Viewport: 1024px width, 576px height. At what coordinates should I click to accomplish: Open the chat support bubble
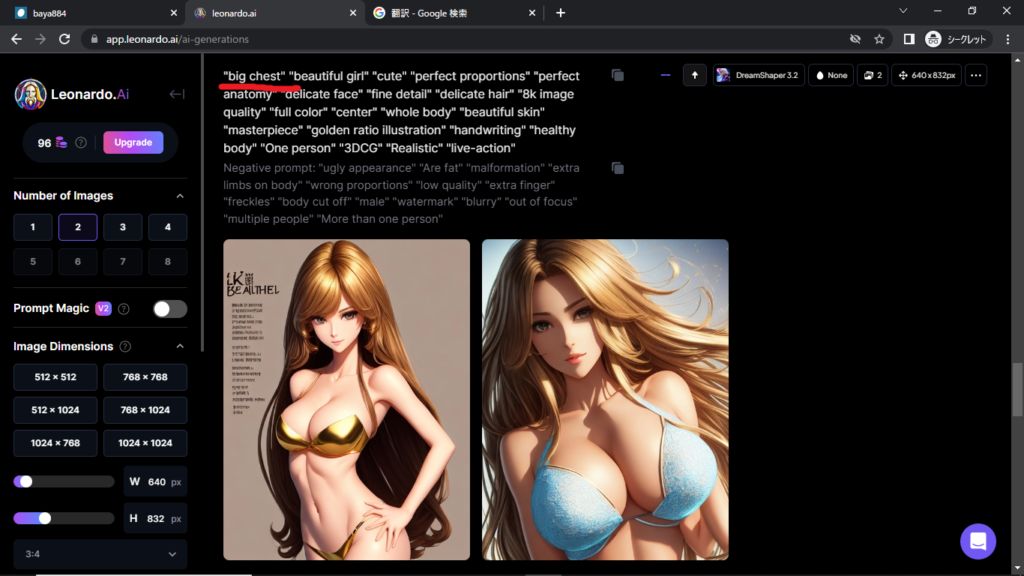pyautogui.click(x=977, y=541)
